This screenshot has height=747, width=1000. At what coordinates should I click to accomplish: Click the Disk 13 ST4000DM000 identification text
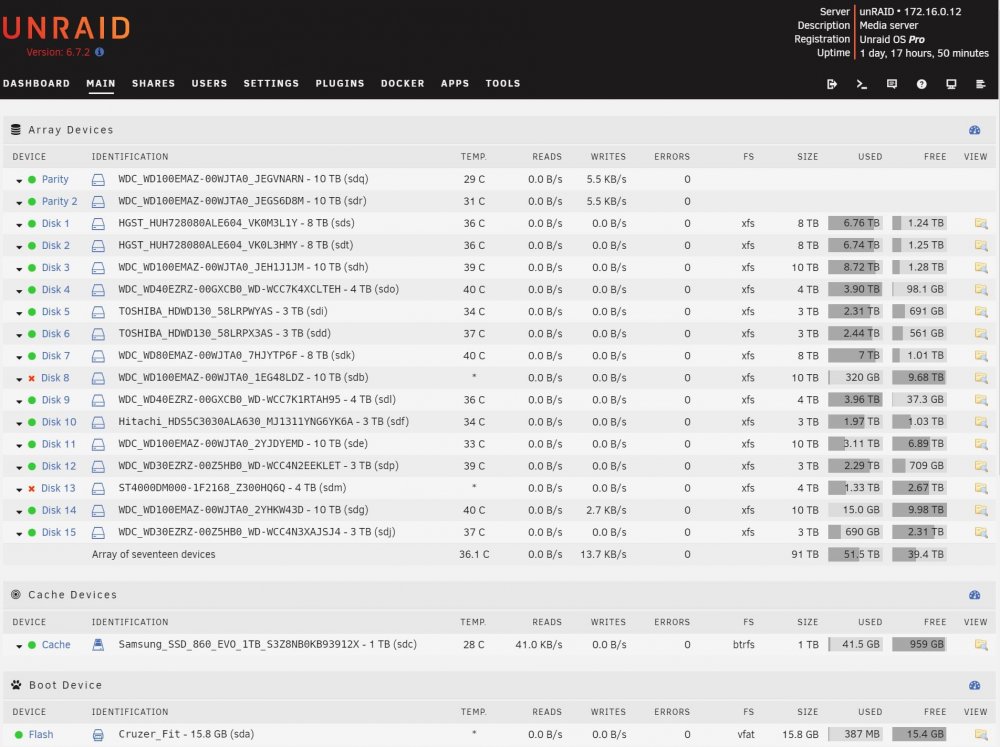232,488
